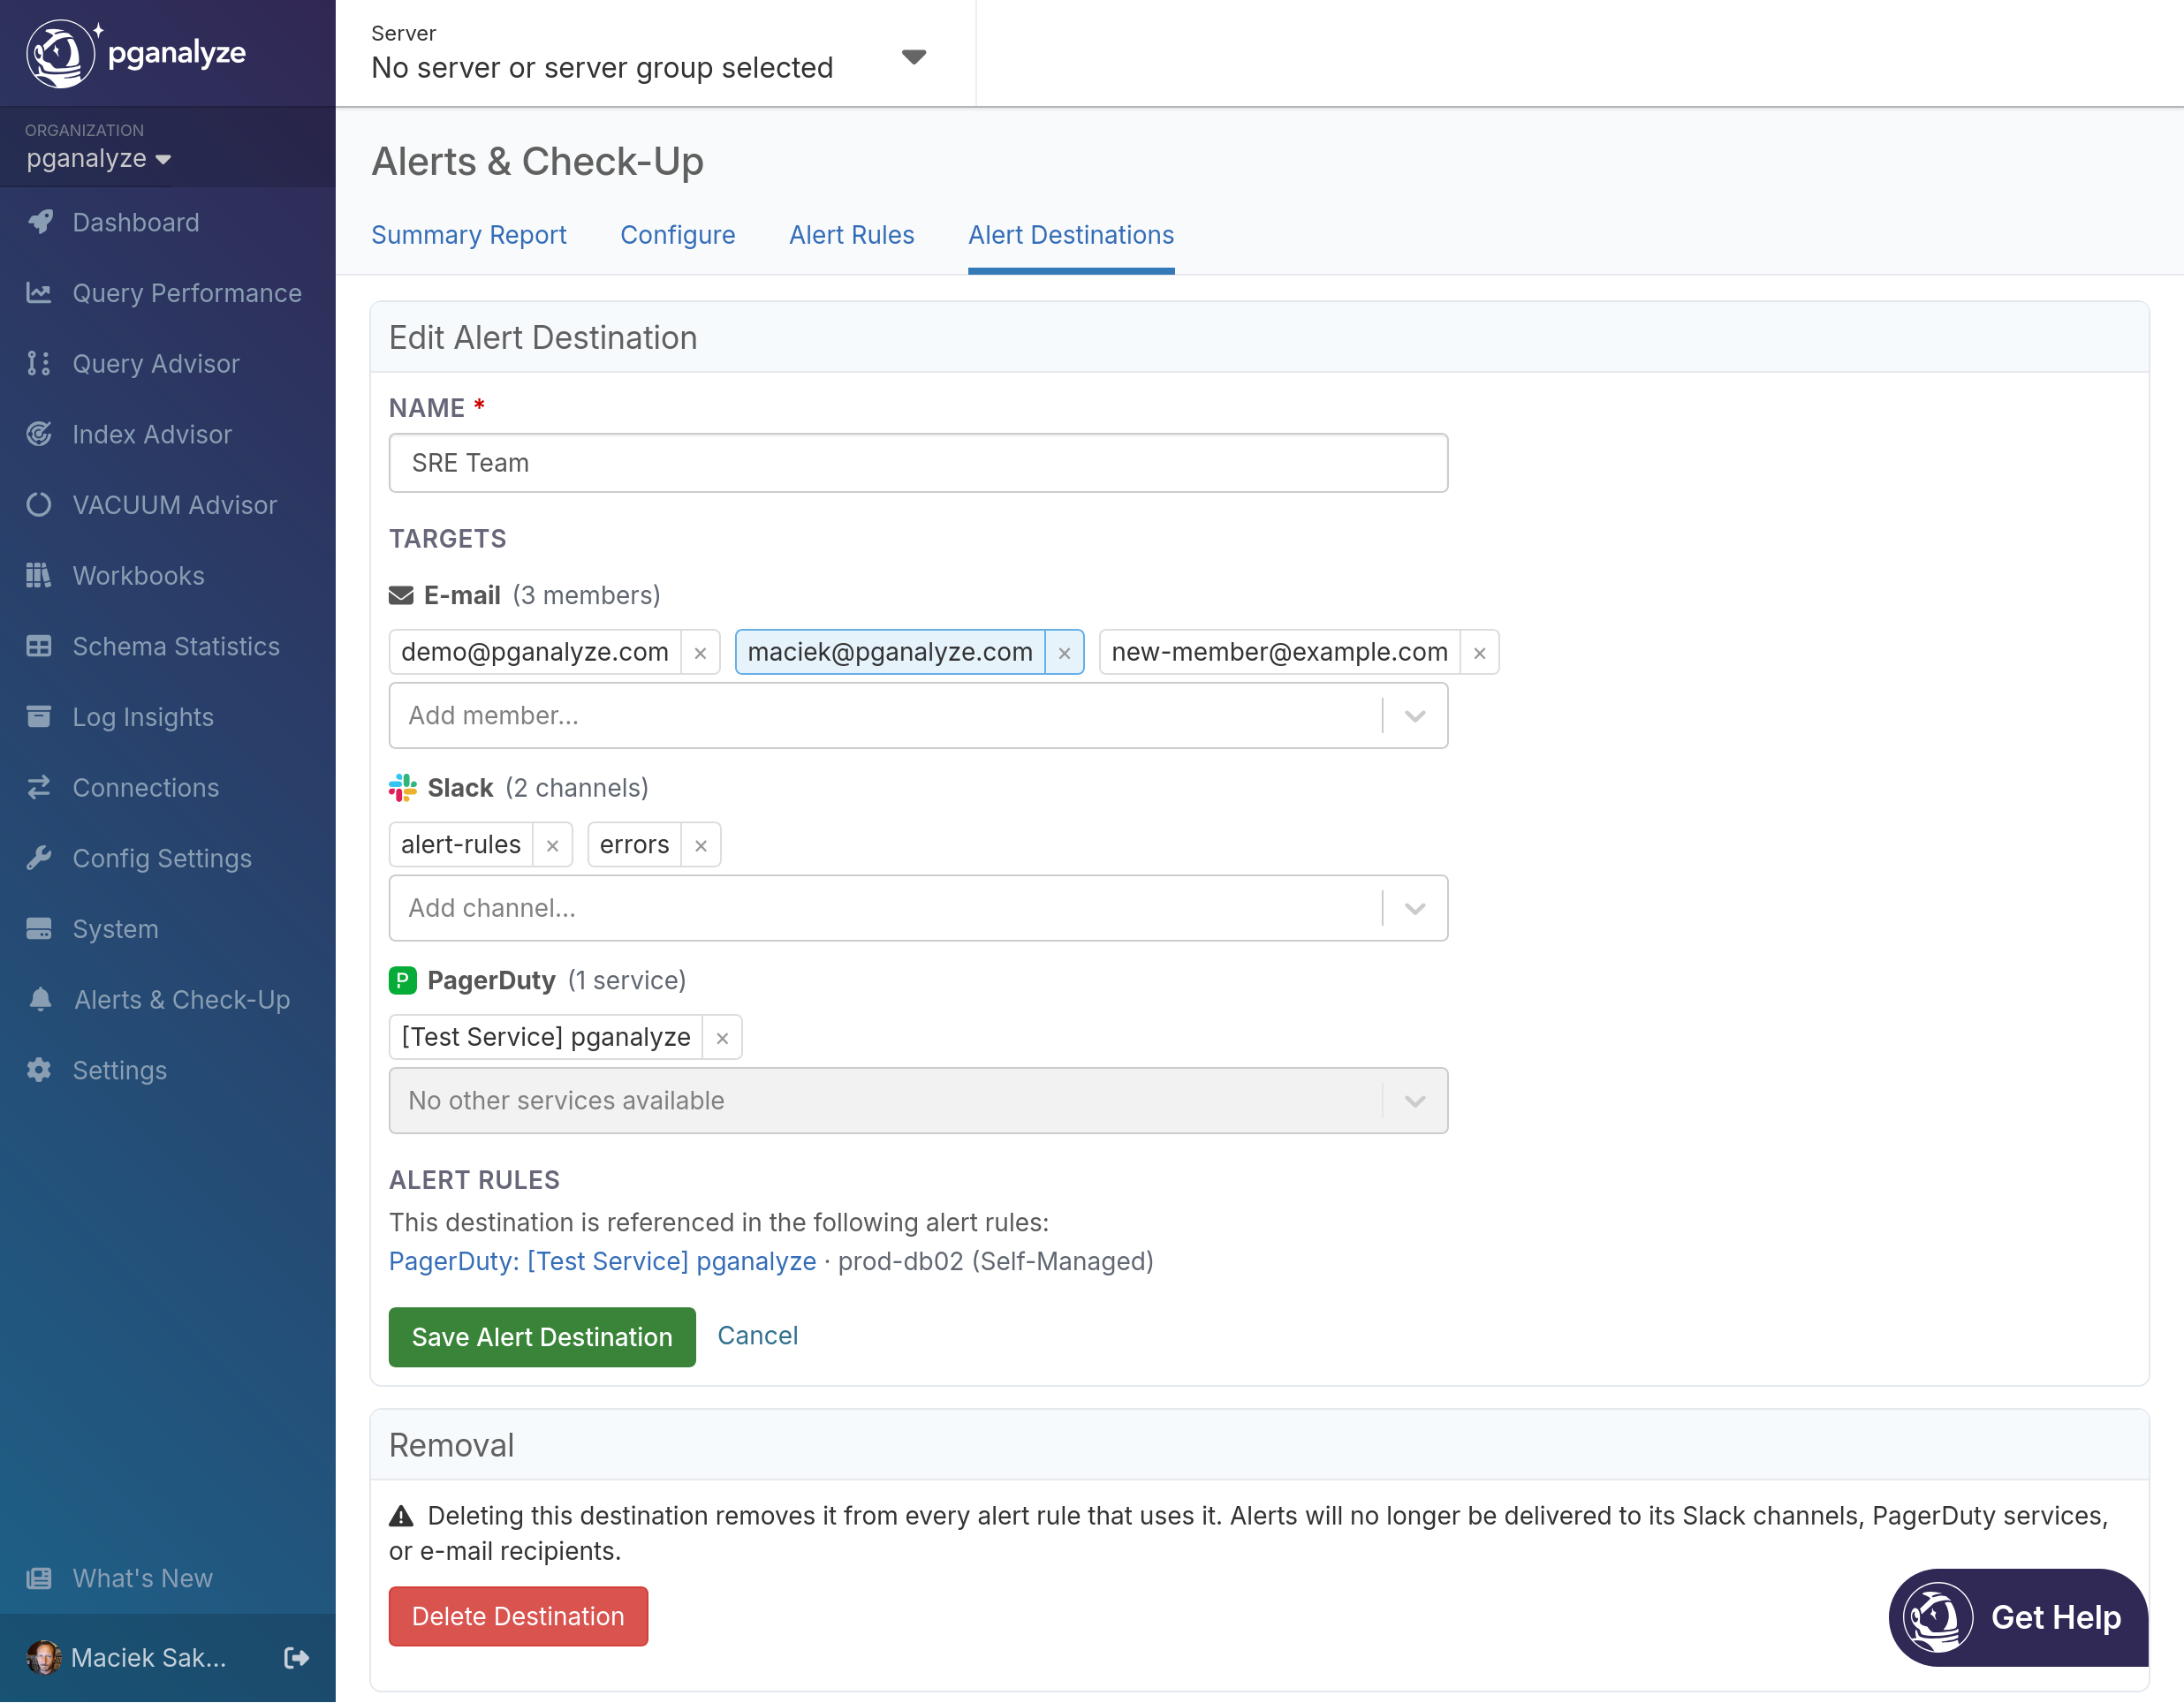Open the PagerDuty: [Test Service] pganalyze rule link

click(x=602, y=1262)
